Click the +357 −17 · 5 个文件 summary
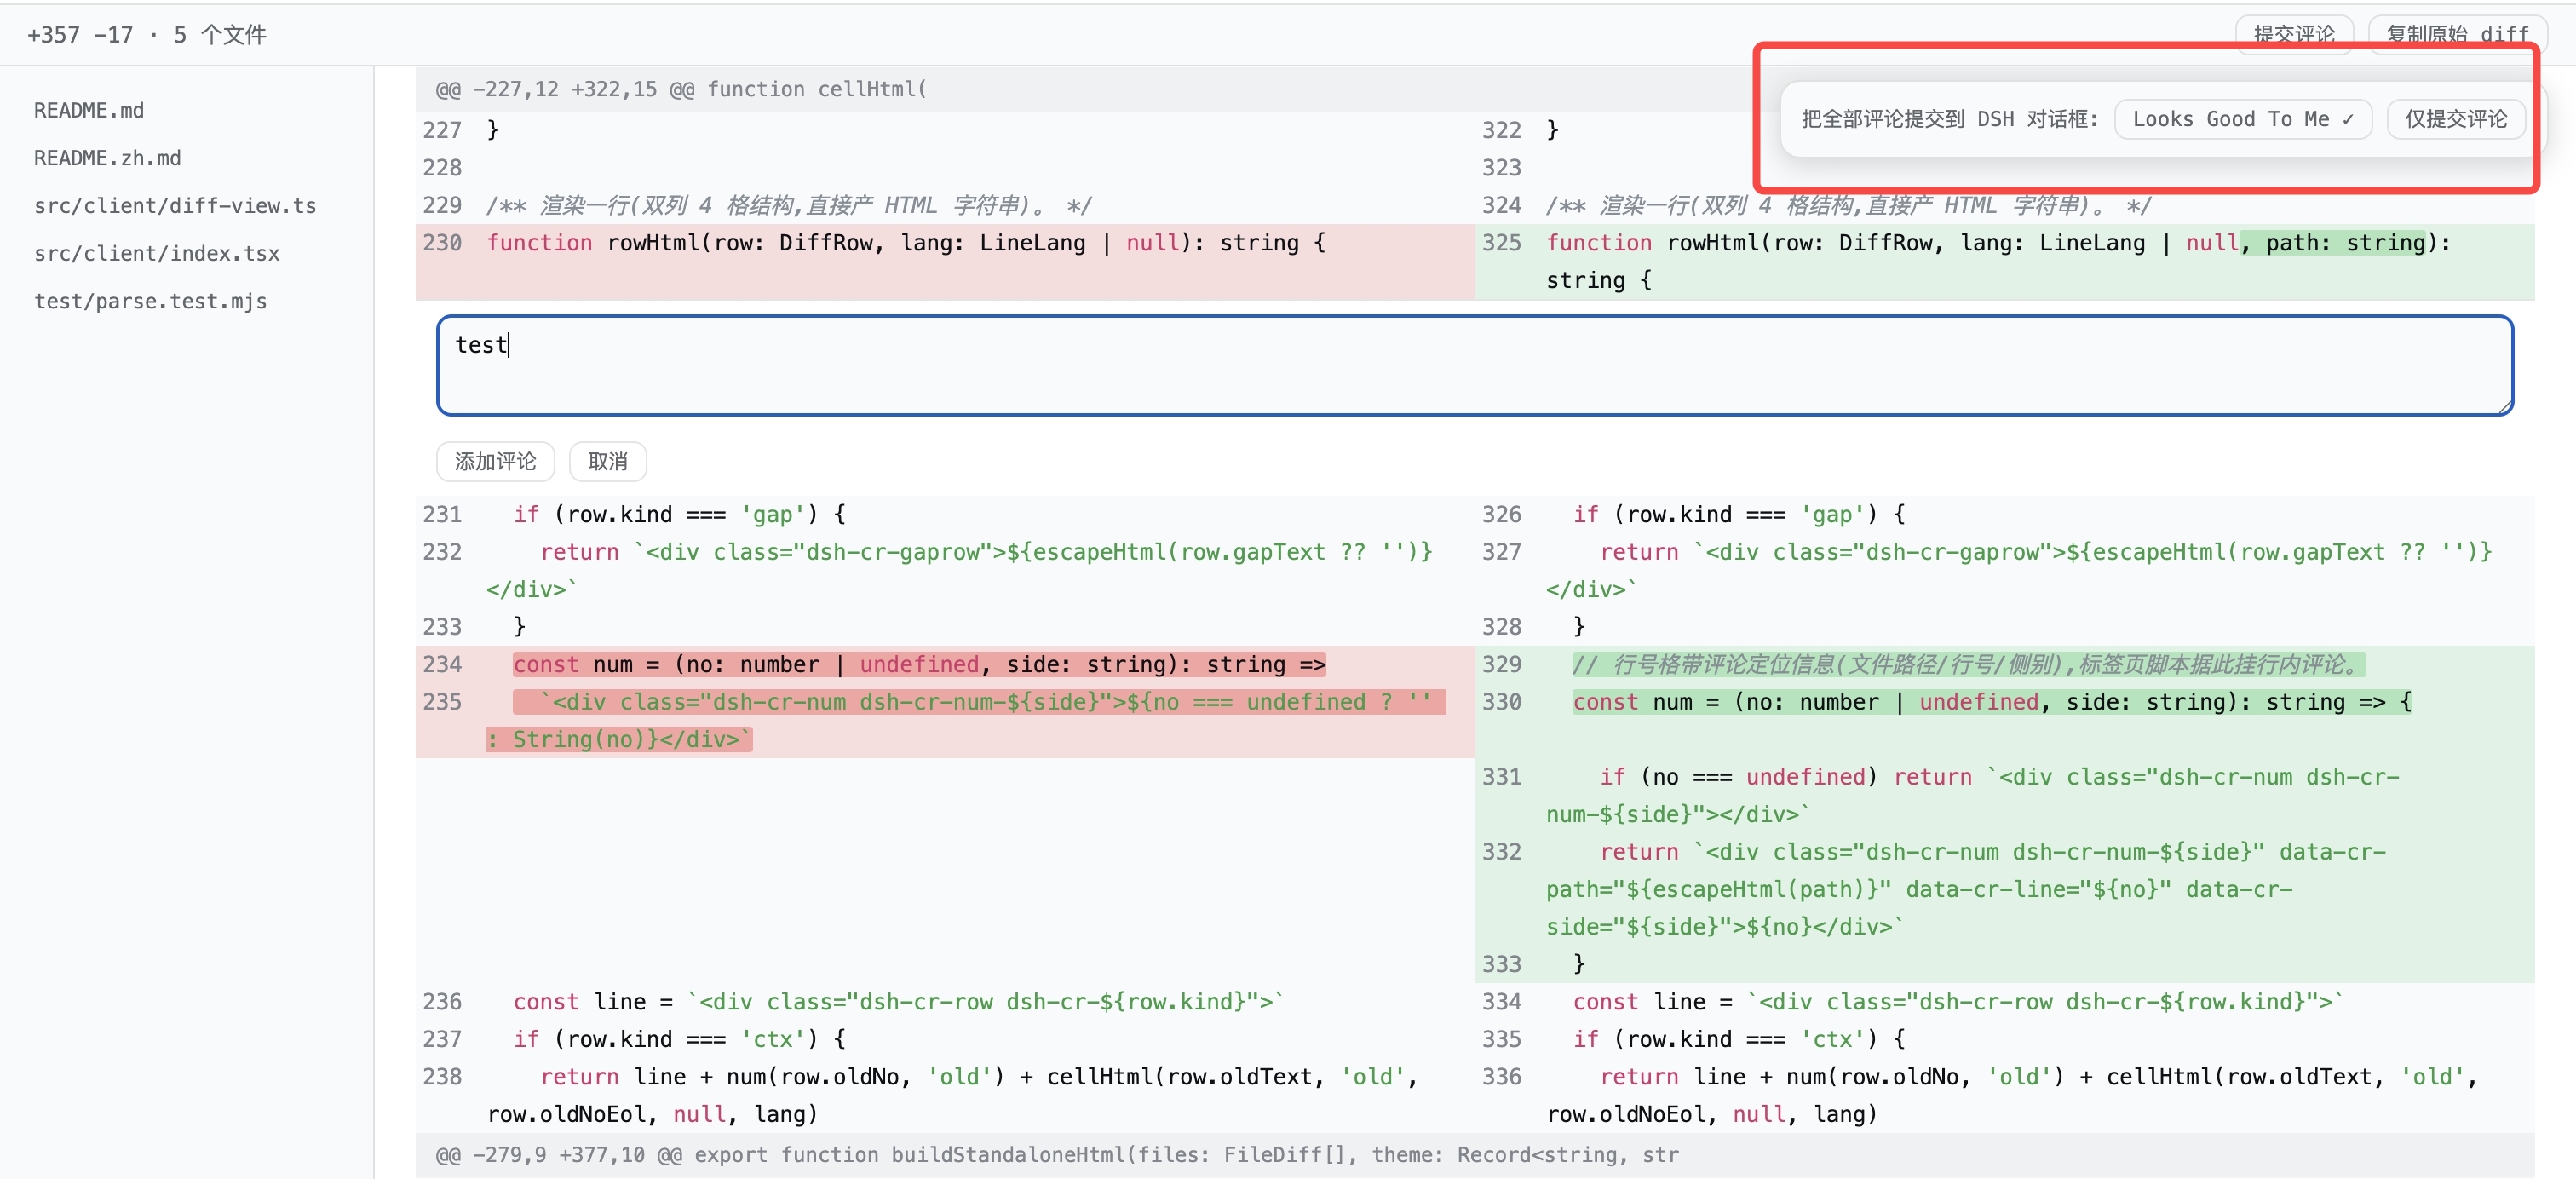Screen dimensions: 2576x1179 (x=147, y=35)
